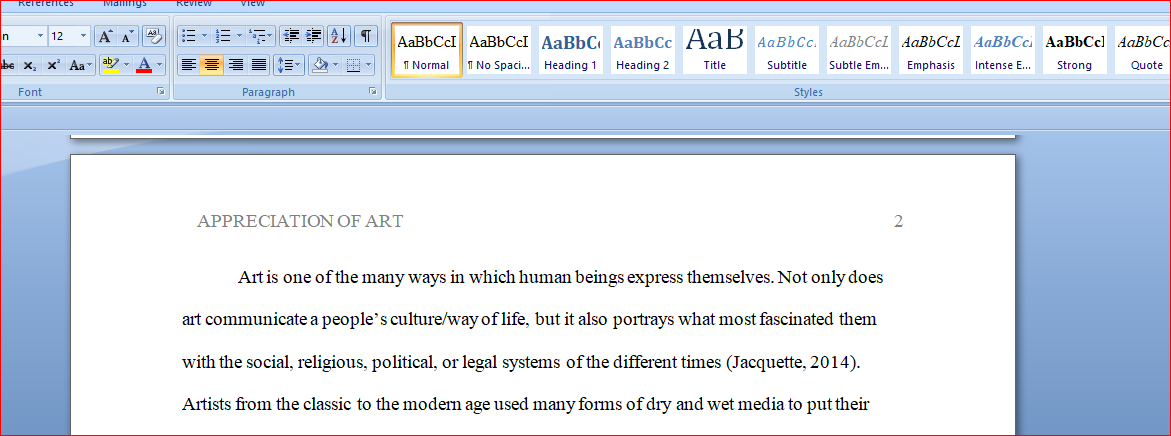Viewport: 1171px width, 436px height.
Task: Click the header text APPRECIATION OF ART
Action: point(300,221)
